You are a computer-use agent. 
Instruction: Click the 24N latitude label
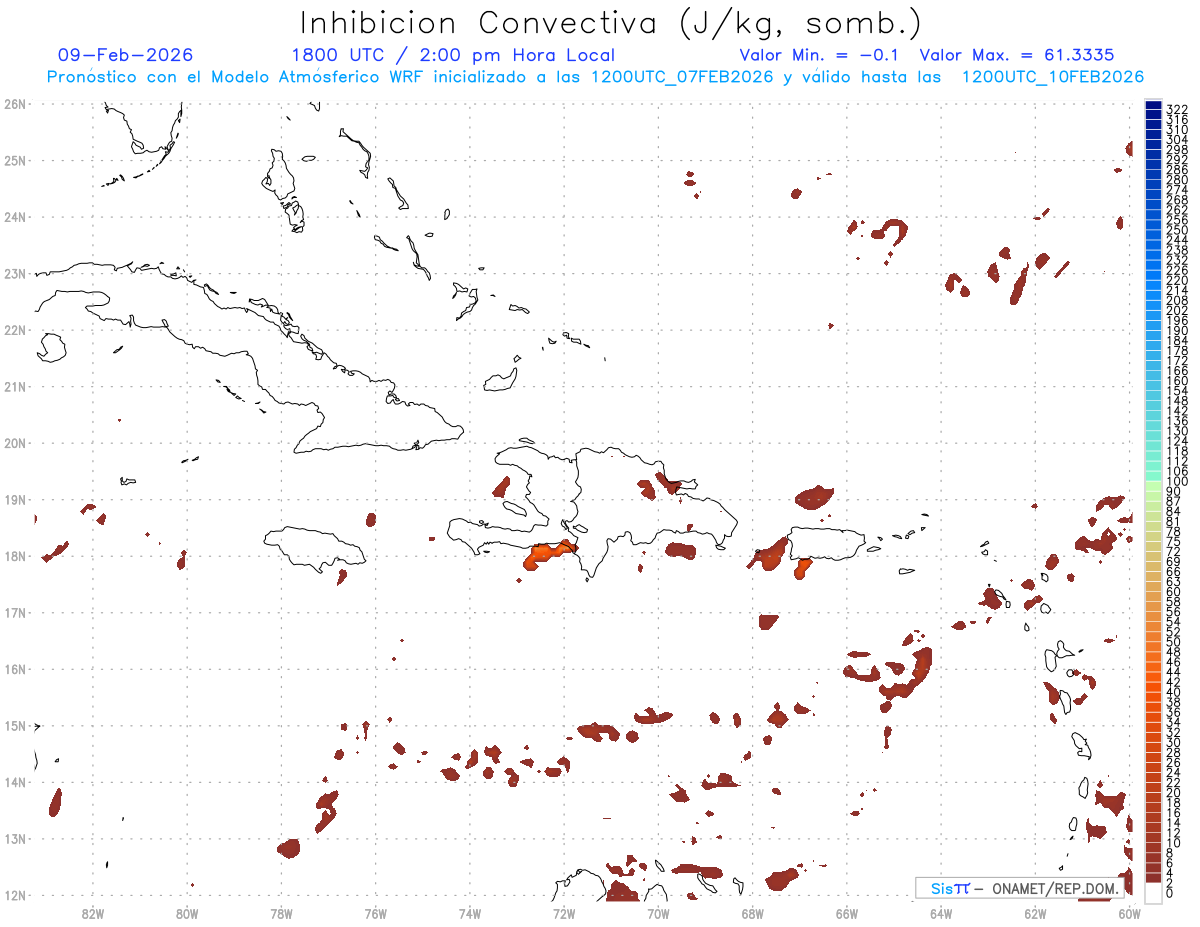(x=15, y=216)
